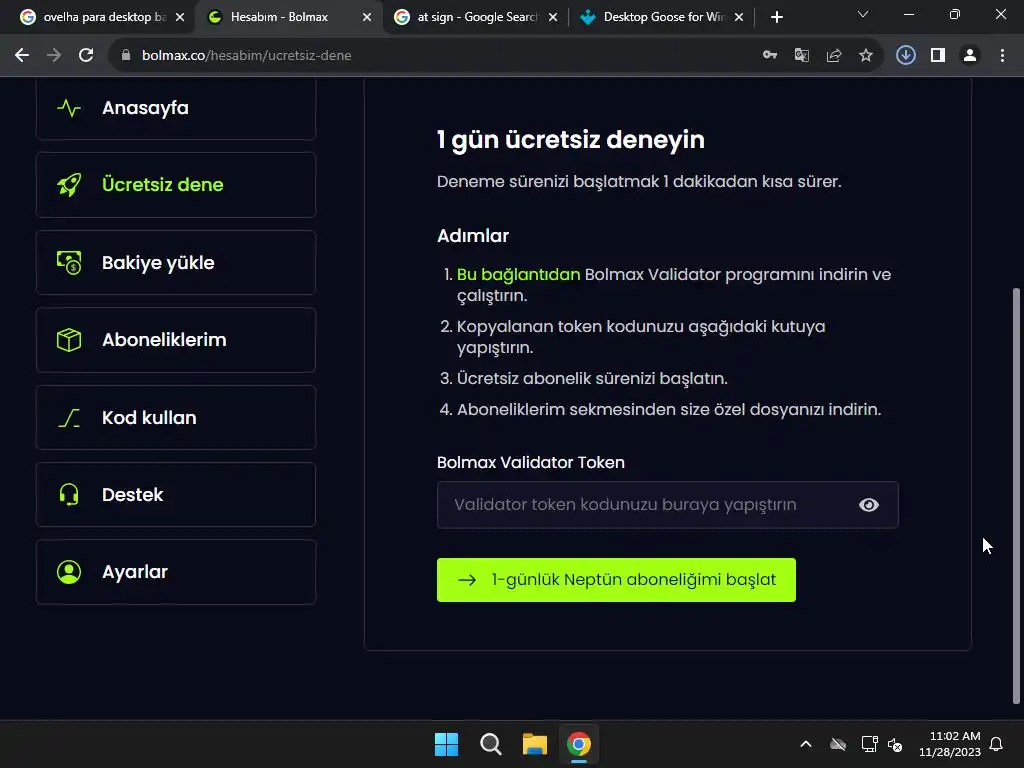
Task: Click the 1 gün ücretsiz deneyin heading
Action: click(x=571, y=140)
